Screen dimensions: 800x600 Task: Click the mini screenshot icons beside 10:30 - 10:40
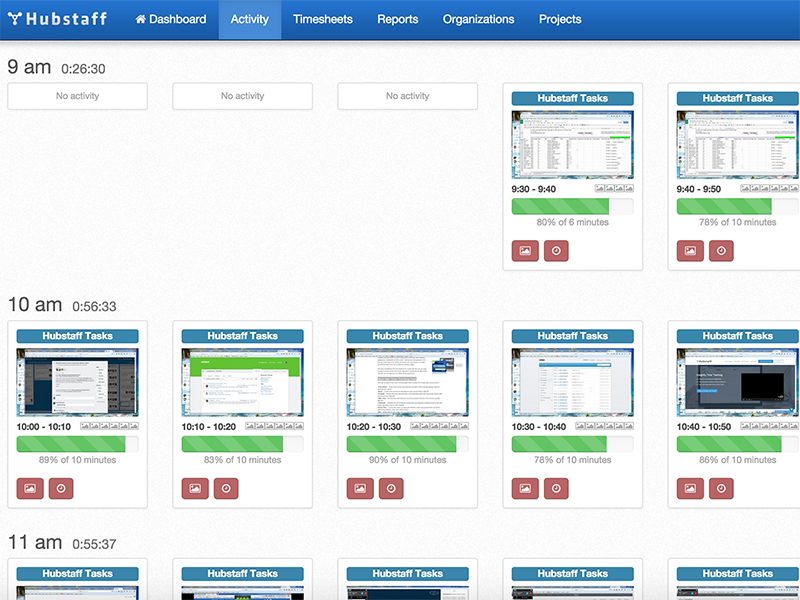[605, 427]
